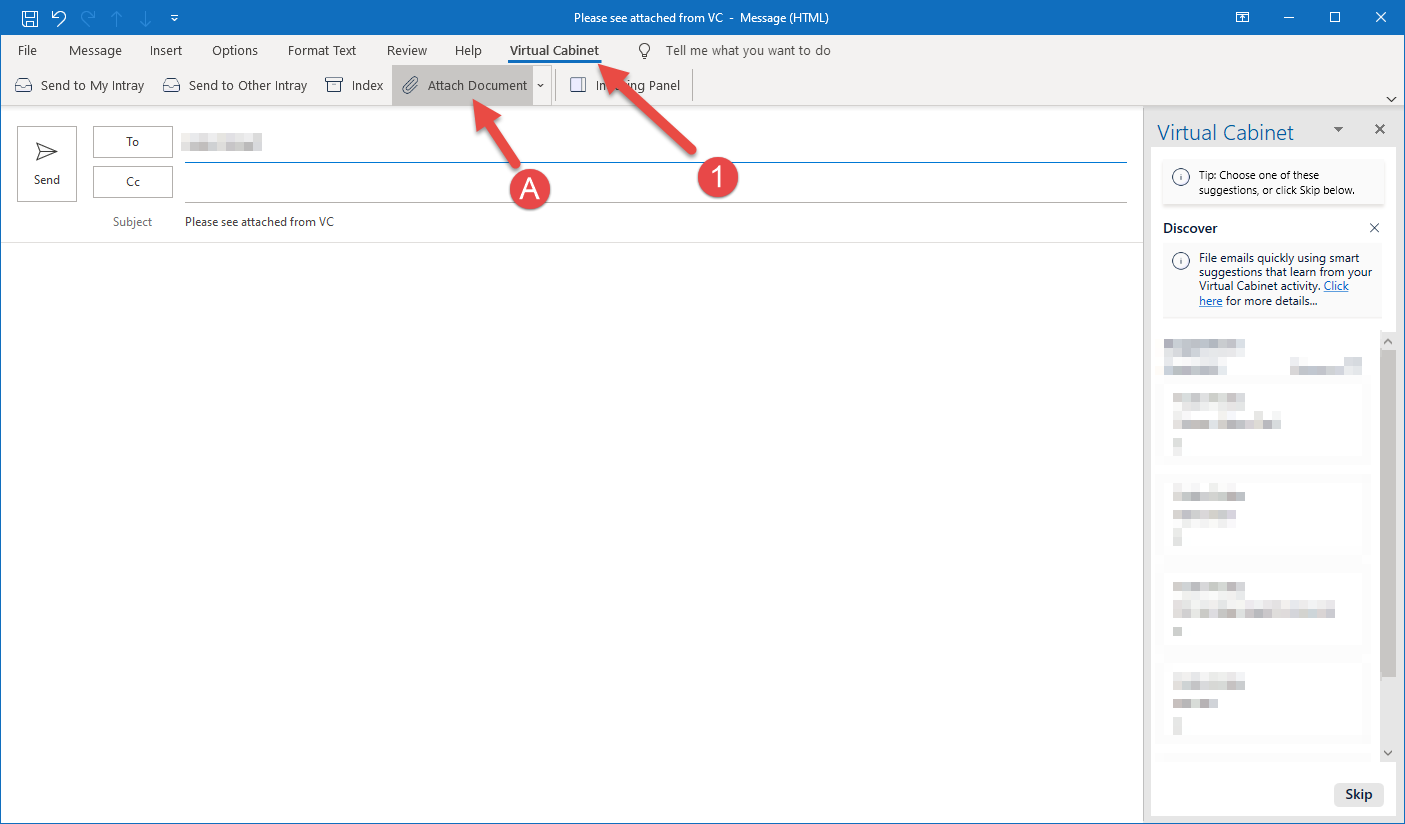Click into the Cc recipients field
The height and width of the screenshot is (824, 1405).
click(x=655, y=183)
